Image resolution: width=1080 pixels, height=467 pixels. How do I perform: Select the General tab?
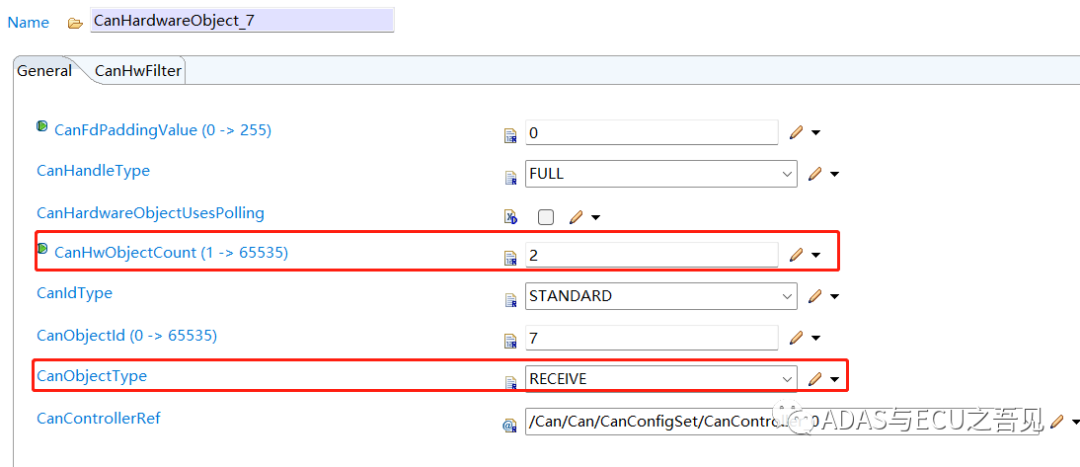coord(45,71)
